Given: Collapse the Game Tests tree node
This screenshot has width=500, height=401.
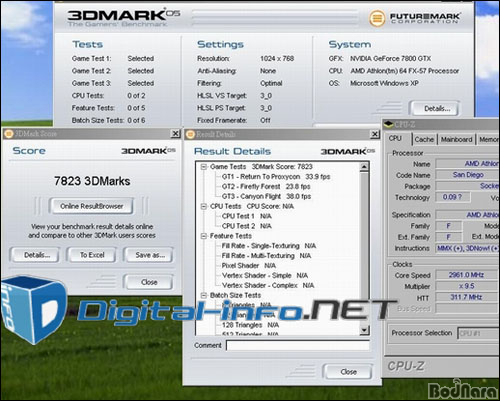Looking at the screenshot, I should point(203,167).
